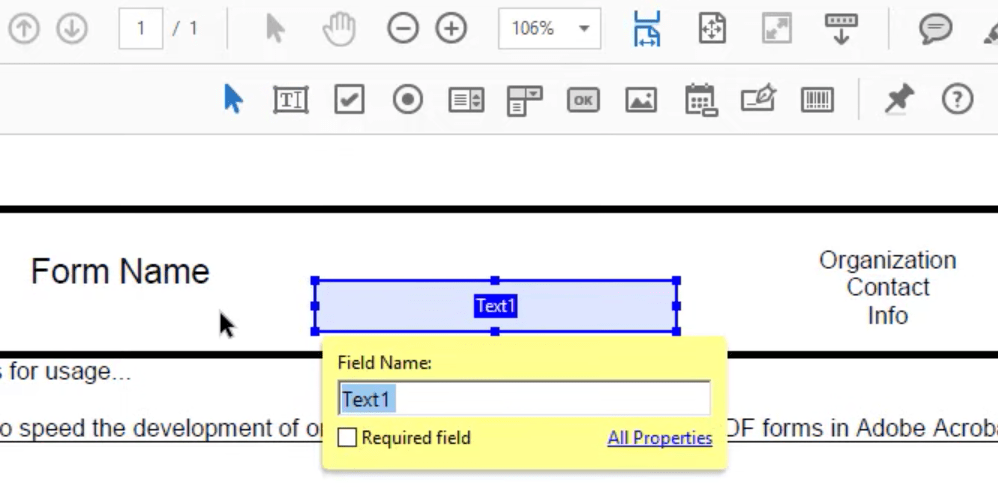This screenshot has height=487, width=998.
Task: Click the Add Text Field tool icon
Action: [x=290, y=99]
